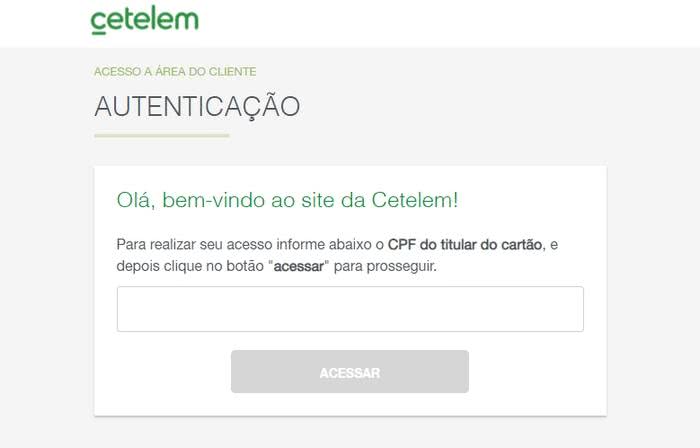
Task: Click the bold word 'acessar' in the instructions
Action: (x=298, y=266)
